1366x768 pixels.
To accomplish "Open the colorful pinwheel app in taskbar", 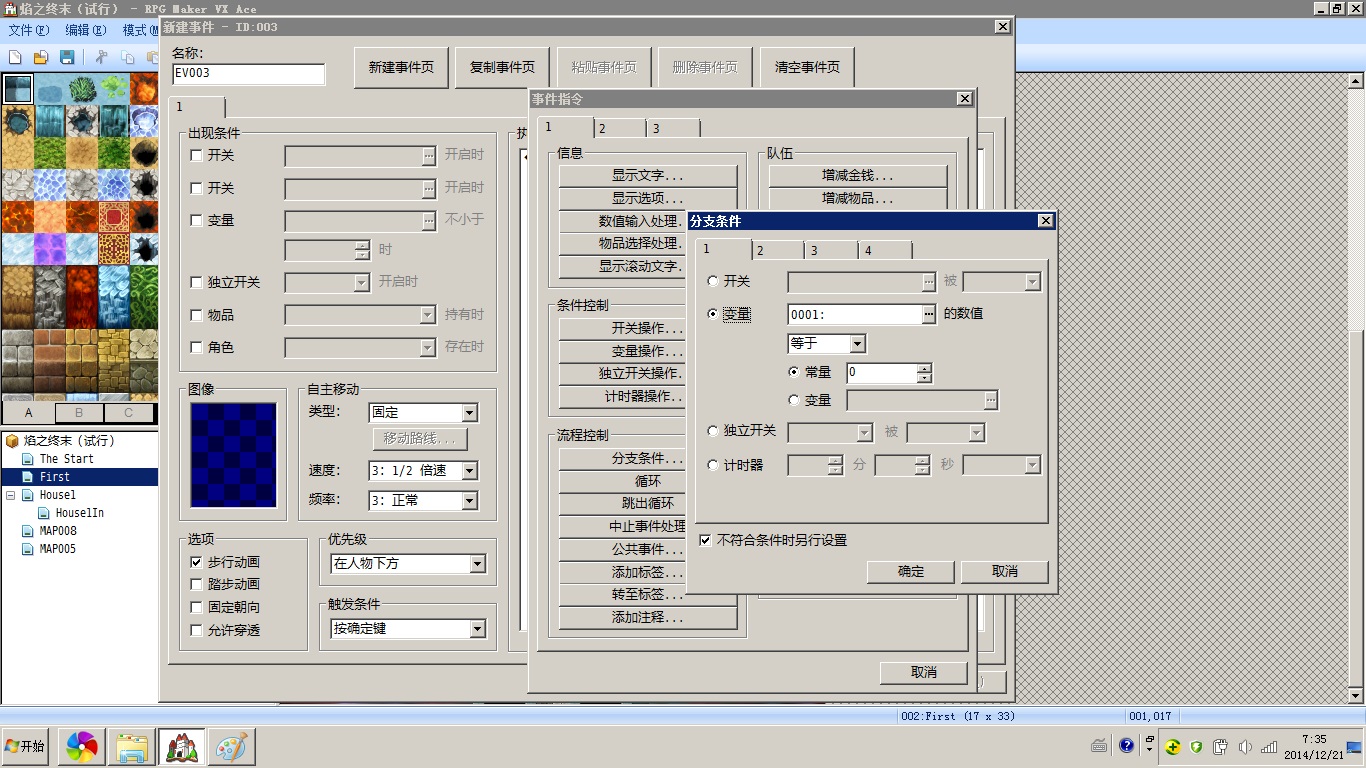I will (81, 746).
